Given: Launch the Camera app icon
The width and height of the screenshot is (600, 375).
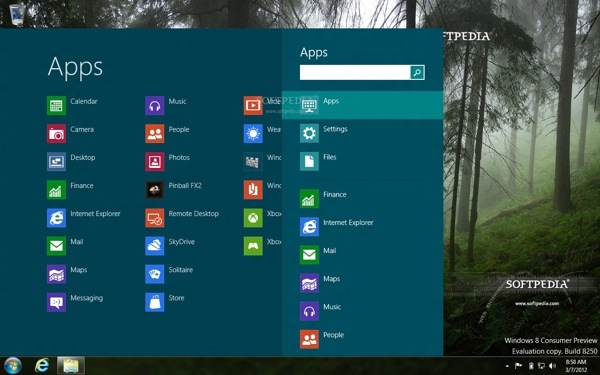Looking at the screenshot, I should click(x=56, y=134).
